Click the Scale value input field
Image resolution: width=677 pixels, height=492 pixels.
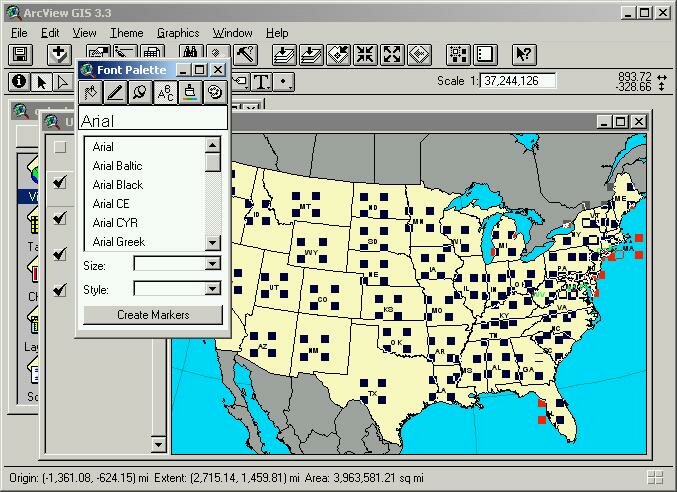pos(518,81)
